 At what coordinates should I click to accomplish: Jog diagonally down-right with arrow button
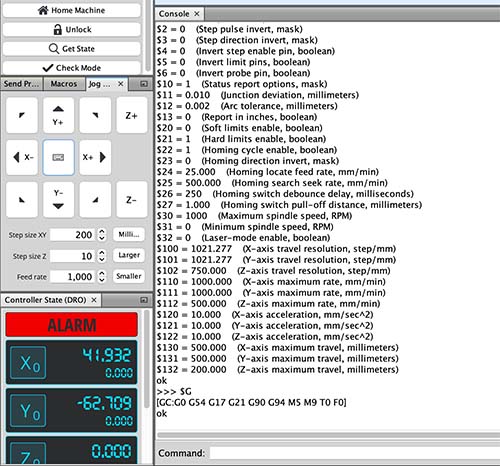click(95, 200)
